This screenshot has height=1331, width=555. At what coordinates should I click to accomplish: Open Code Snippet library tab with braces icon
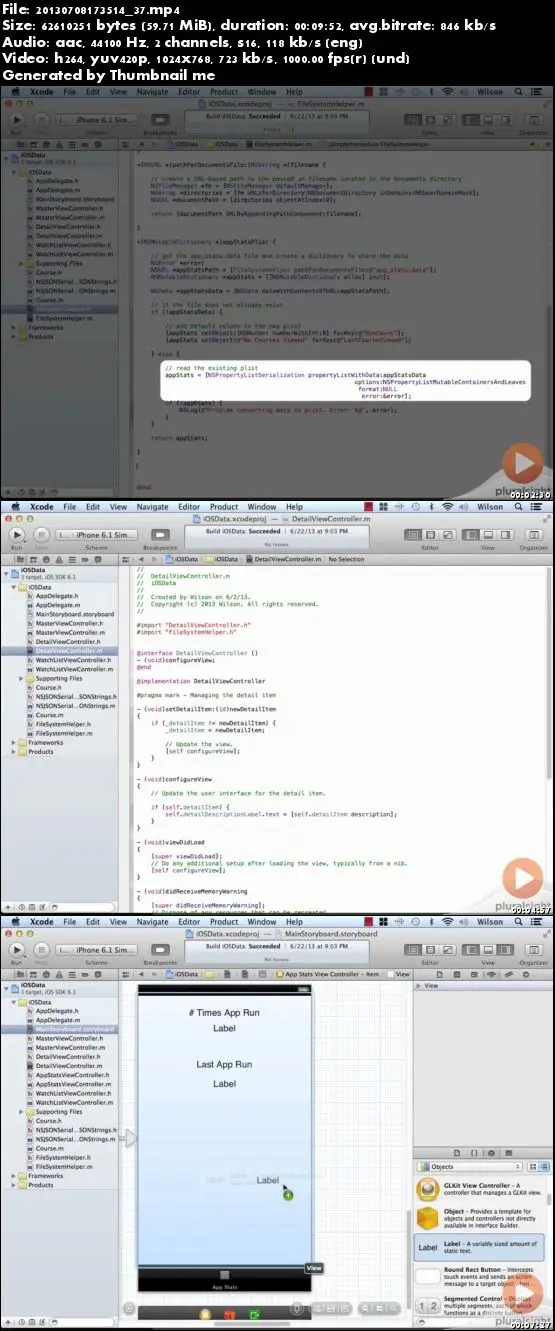(x=475, y=1153)
